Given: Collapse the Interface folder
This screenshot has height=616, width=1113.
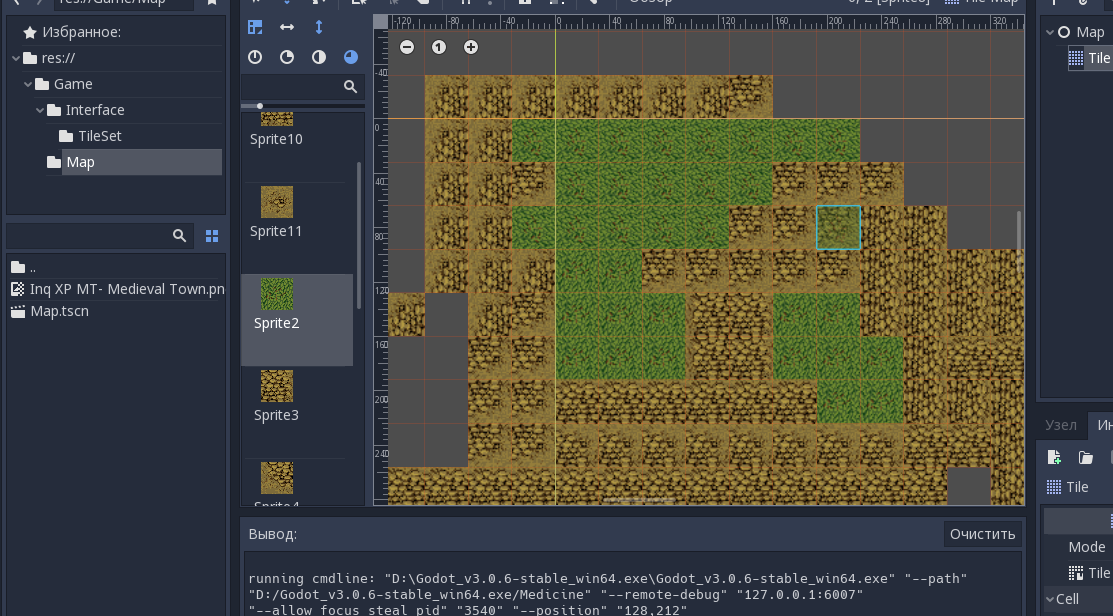Looking at the screenshot, I should click(40, 111).
